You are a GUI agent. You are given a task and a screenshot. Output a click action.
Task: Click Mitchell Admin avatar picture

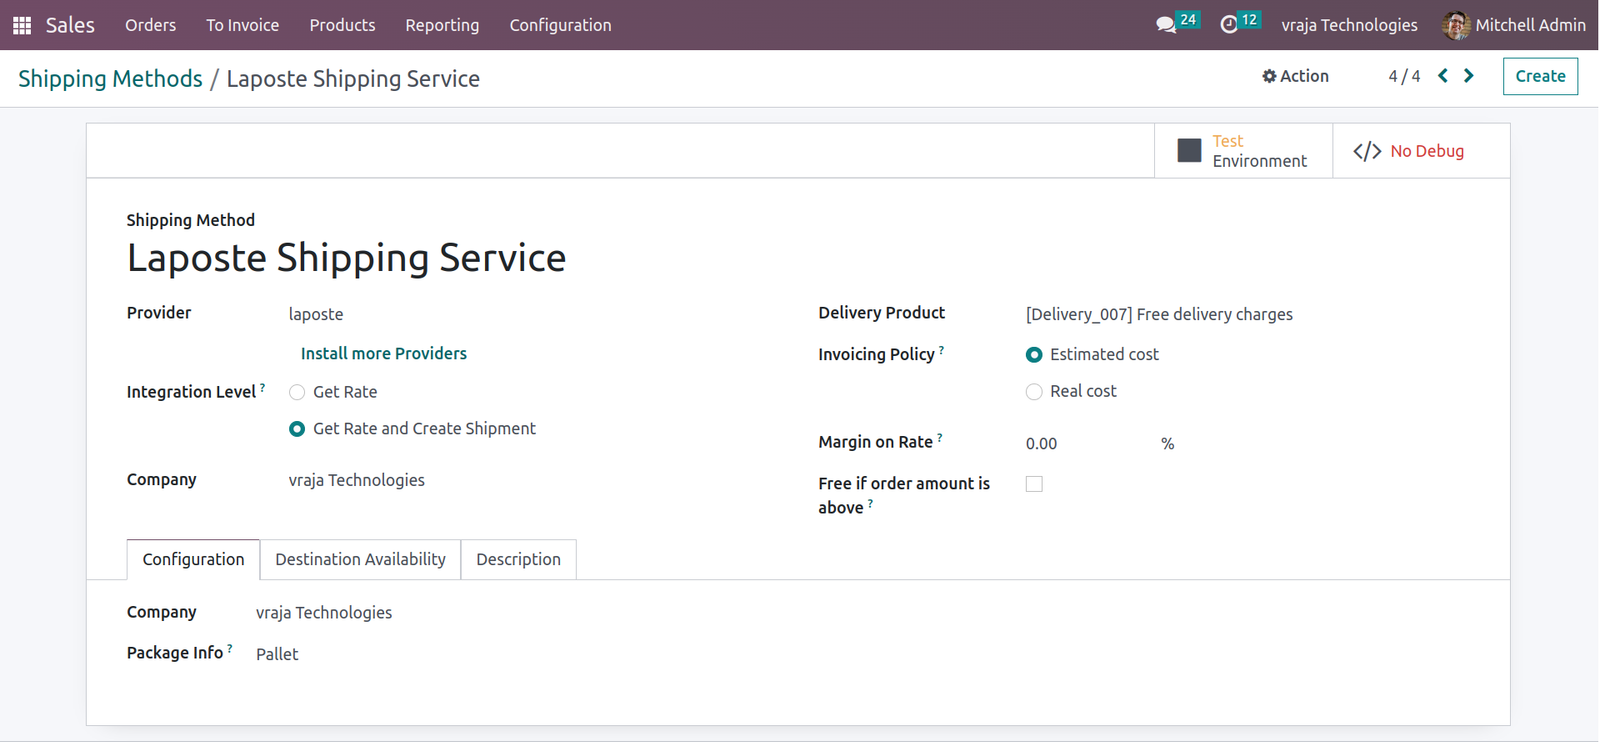[x=1456, y=25]
